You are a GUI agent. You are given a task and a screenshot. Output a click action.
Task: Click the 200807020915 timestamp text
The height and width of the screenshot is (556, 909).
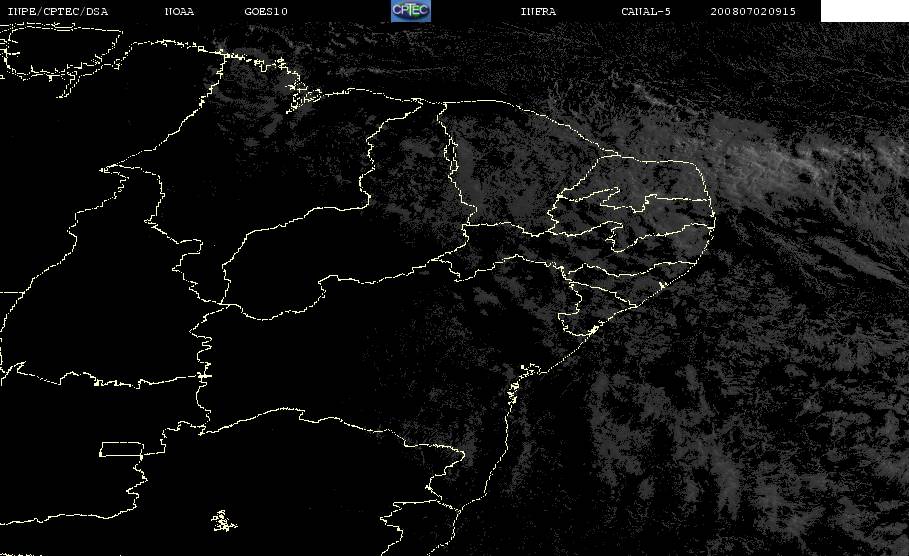coord(753,12)
